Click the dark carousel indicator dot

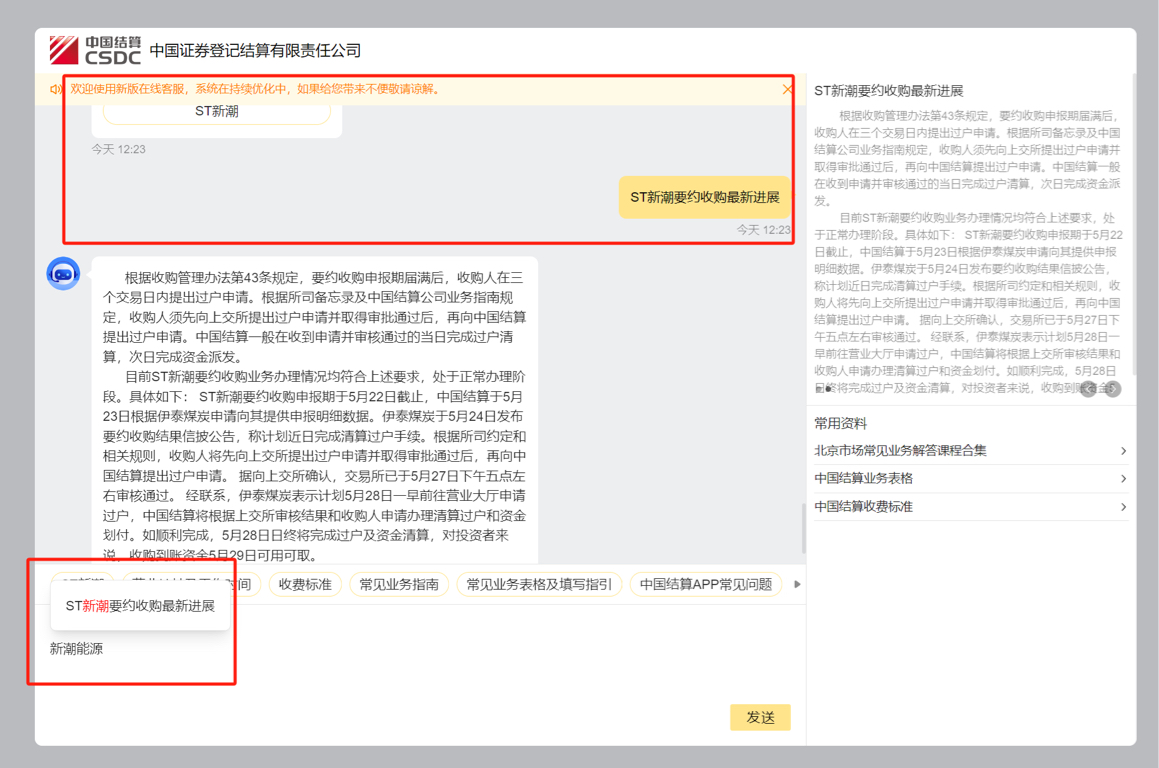click(x=829, y=388)
